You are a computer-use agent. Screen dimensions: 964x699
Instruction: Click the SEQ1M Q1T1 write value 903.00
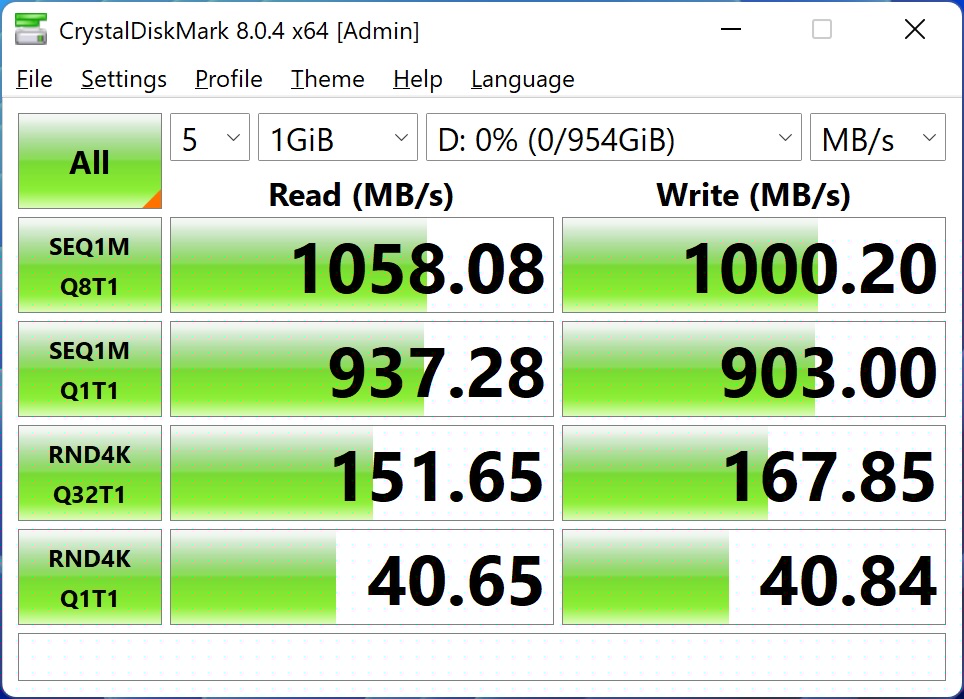pyautogui.click(x=754, y=369)
